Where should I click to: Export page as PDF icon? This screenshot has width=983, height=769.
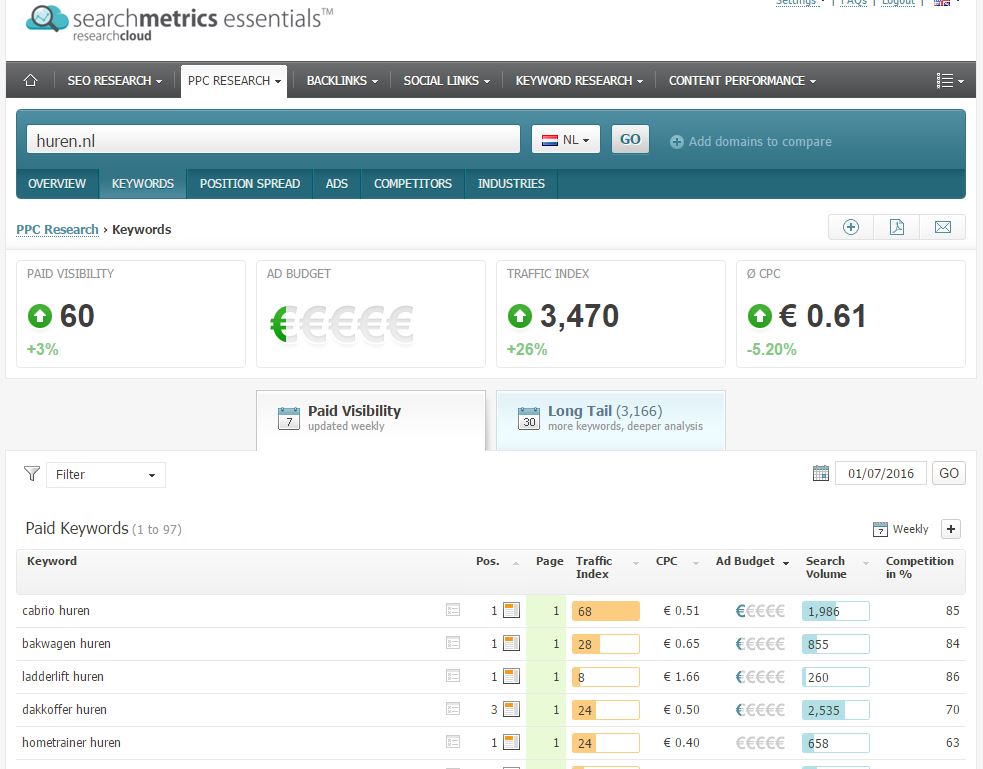(896, 227)
